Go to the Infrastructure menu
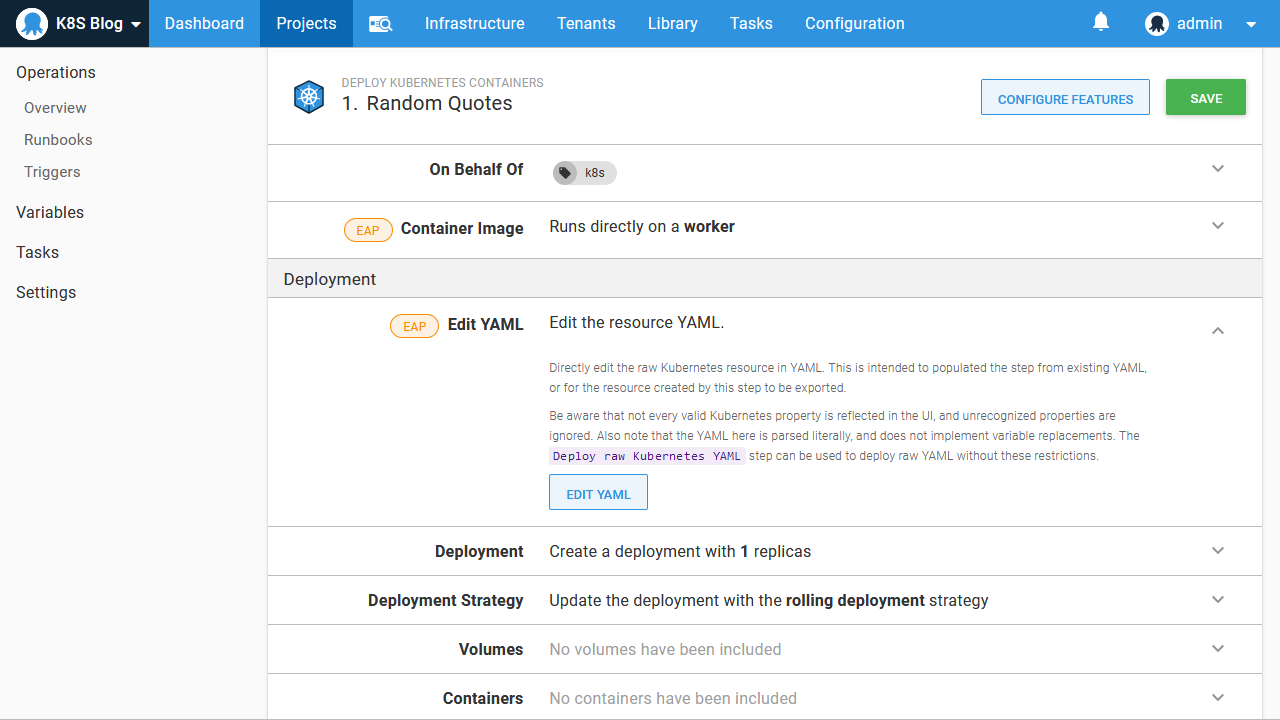The width and height of the screenshot is (1280, 720). (x=474, y=24)
